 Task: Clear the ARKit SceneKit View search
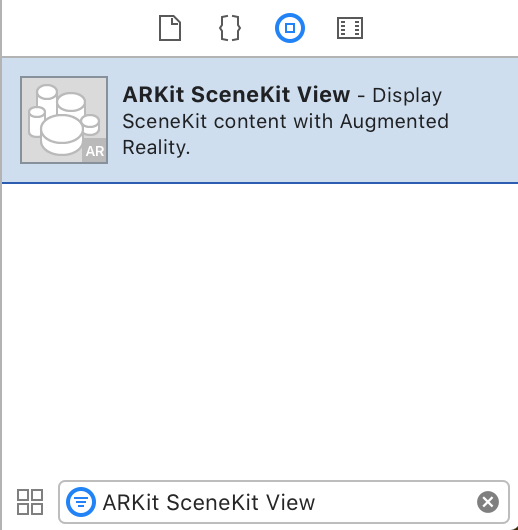click(x=488, y=502)
